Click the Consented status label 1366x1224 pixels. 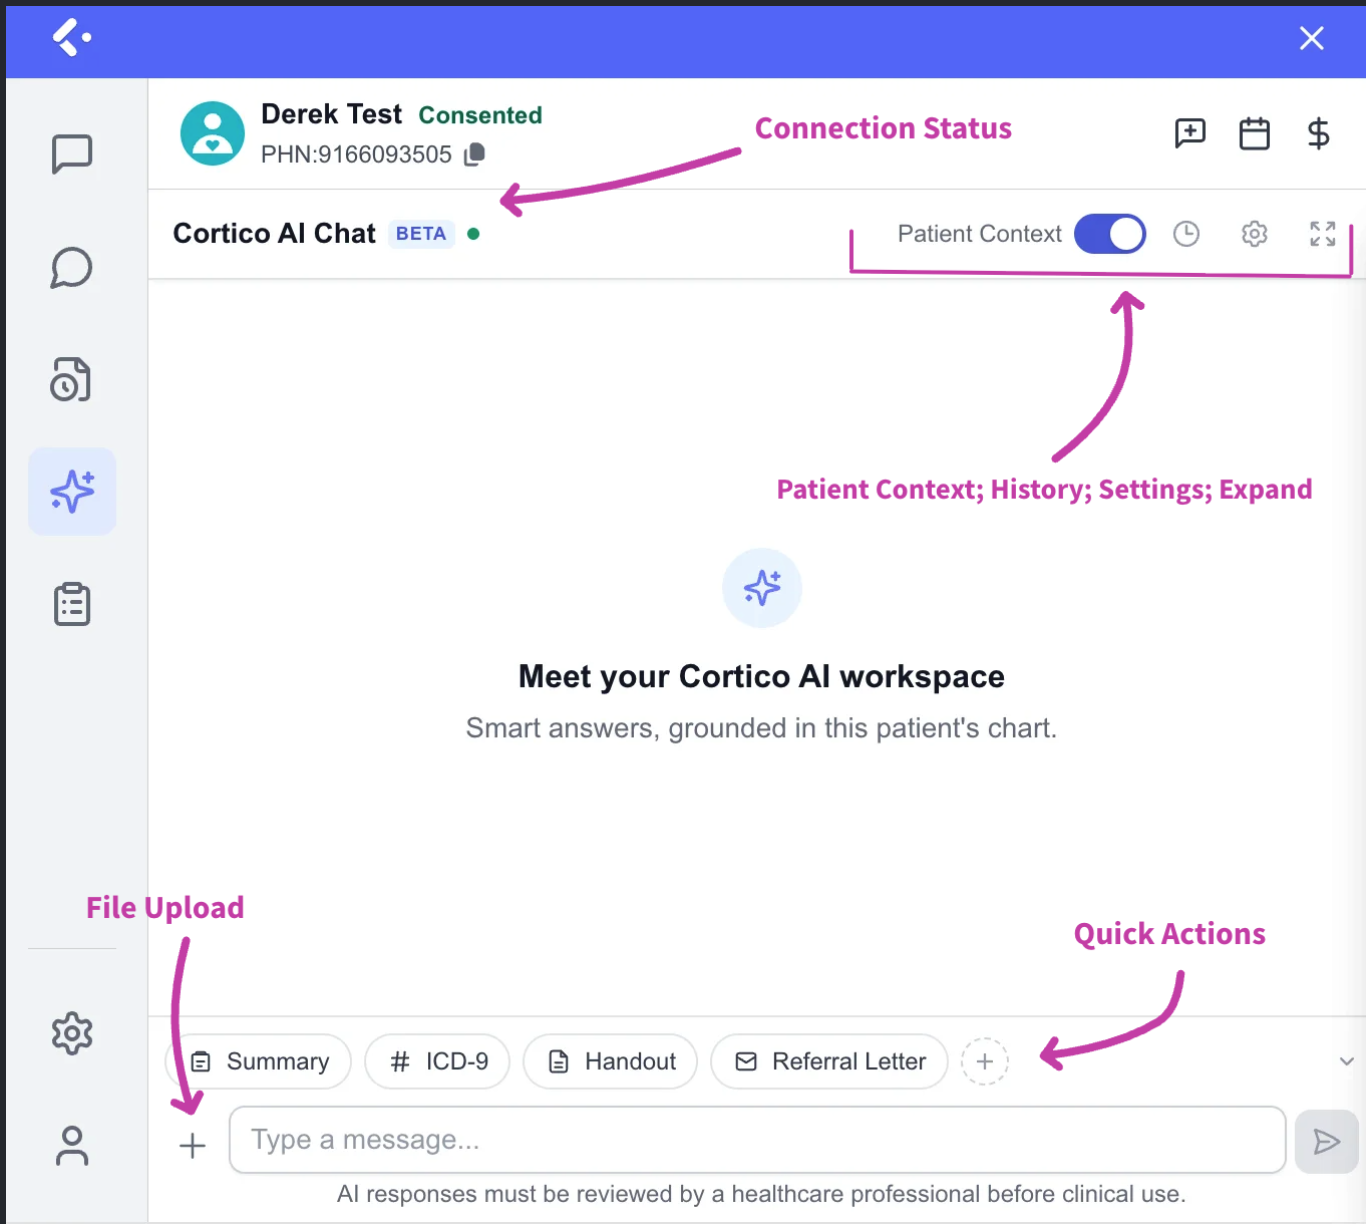480,115
